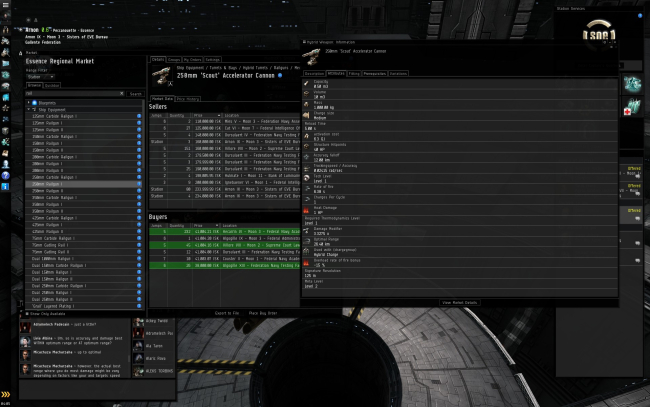
Task: Select the 250mm Railgun II list item
Action: (84, 191)
